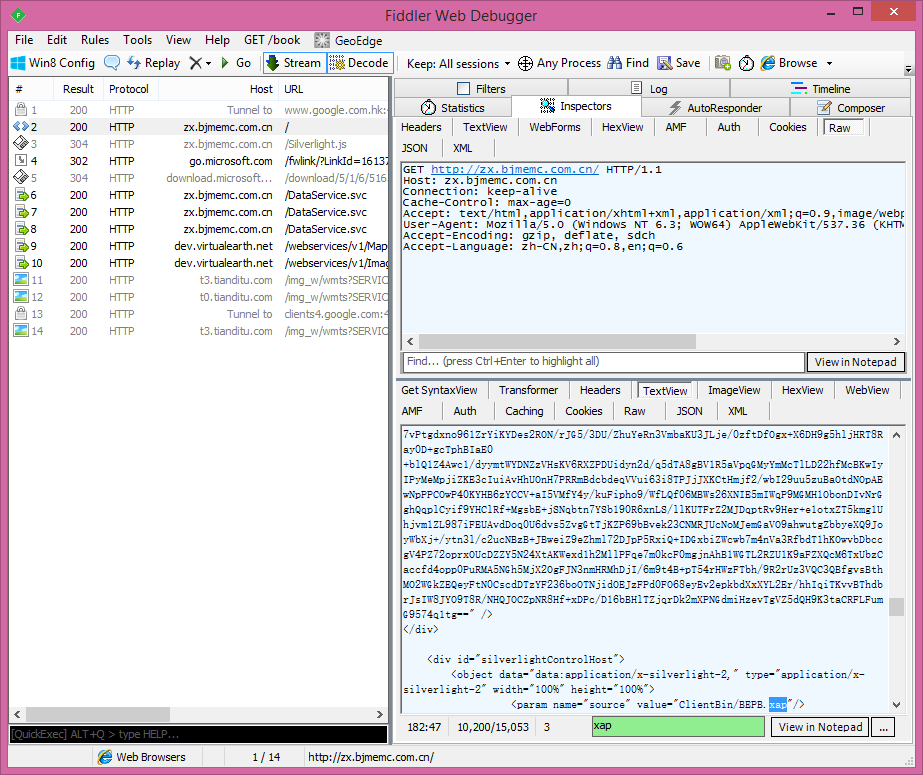
Task: Click the response text vertical scrollbar thumb
Action: click(896, 607)
